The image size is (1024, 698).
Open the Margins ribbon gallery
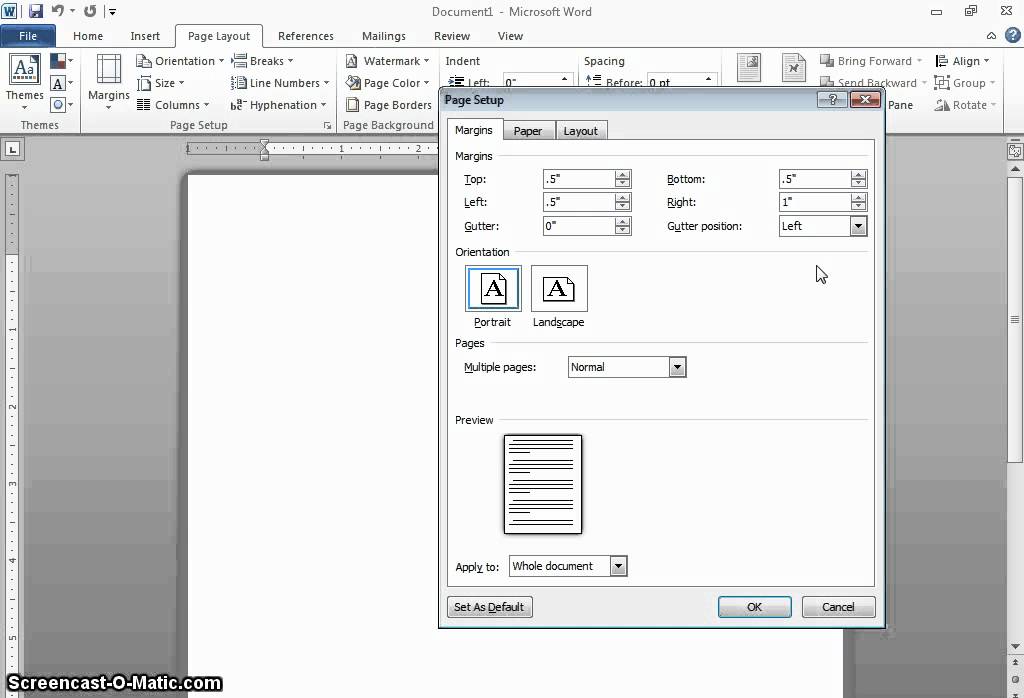coord(108,82)
